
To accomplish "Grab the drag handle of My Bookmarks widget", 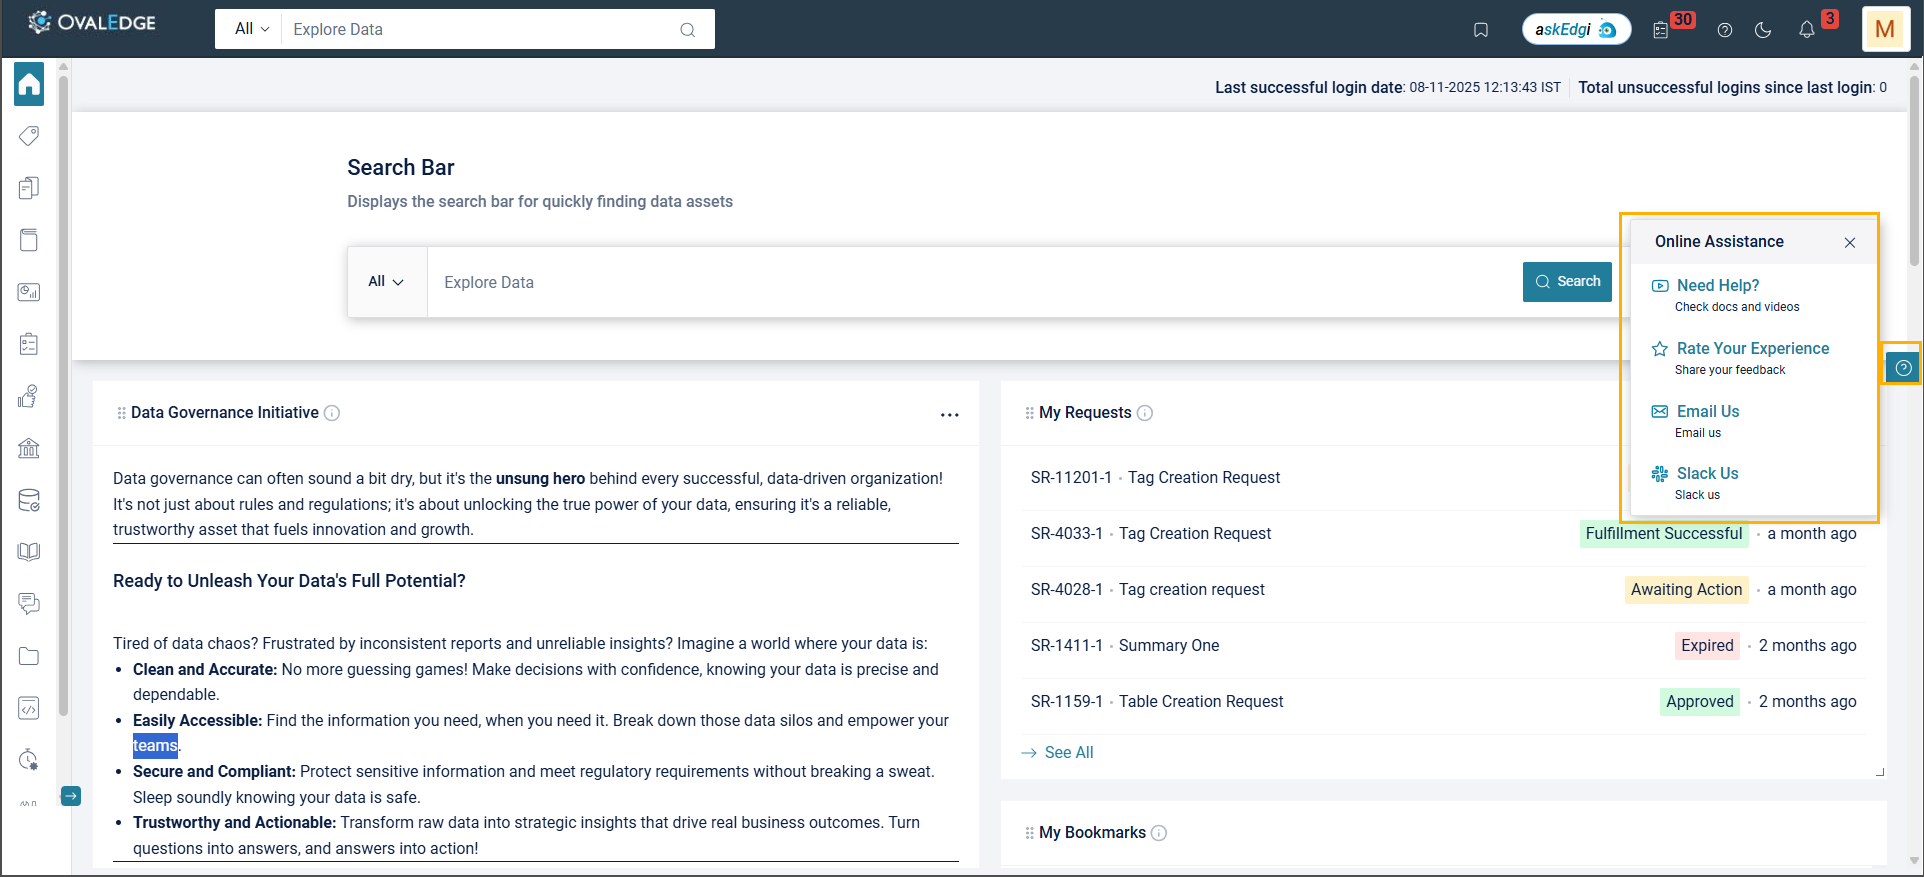I will [x=1029, y=833].
